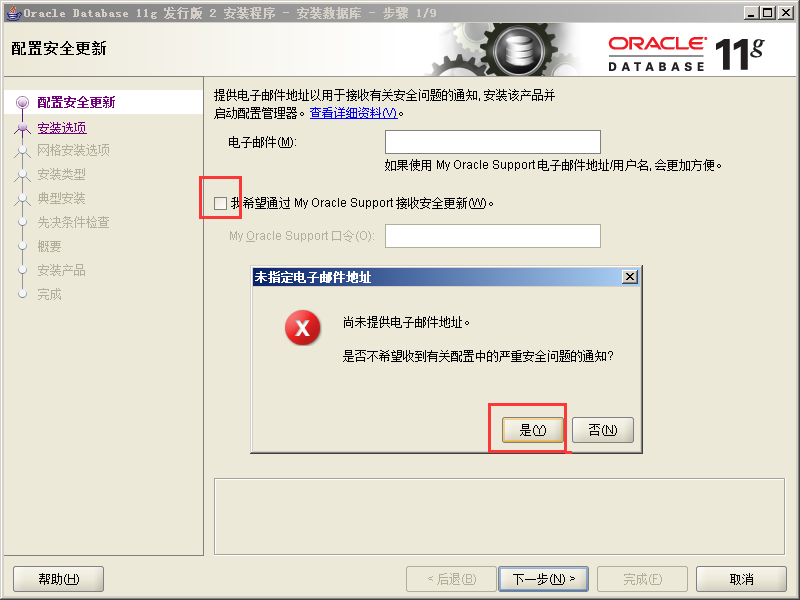800x600 pixels.
Task: Click the 取消 cancel button
Action: 741,579
